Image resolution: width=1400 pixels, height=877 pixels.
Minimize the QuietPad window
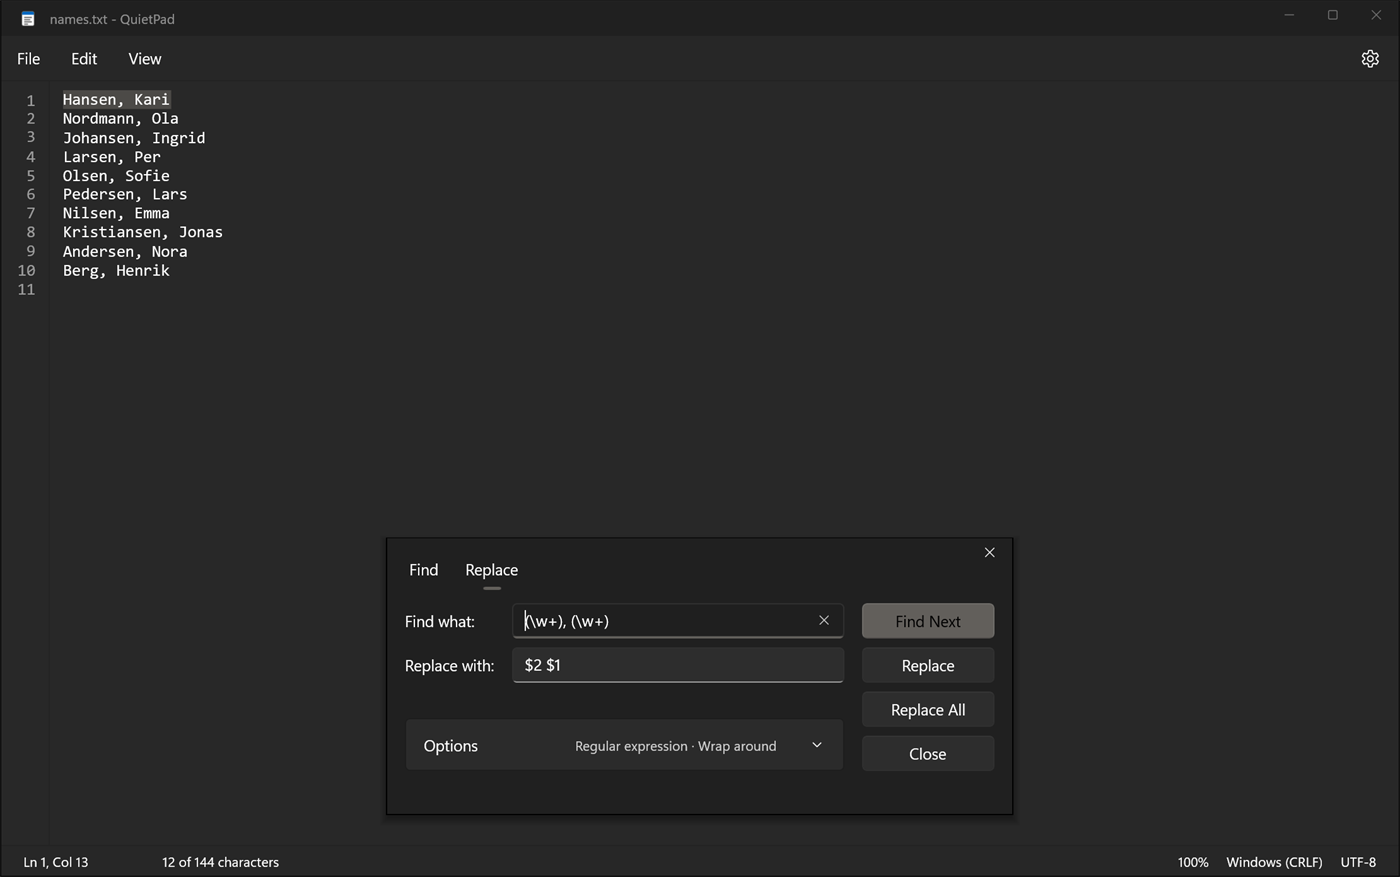(x=1289, y=15)
